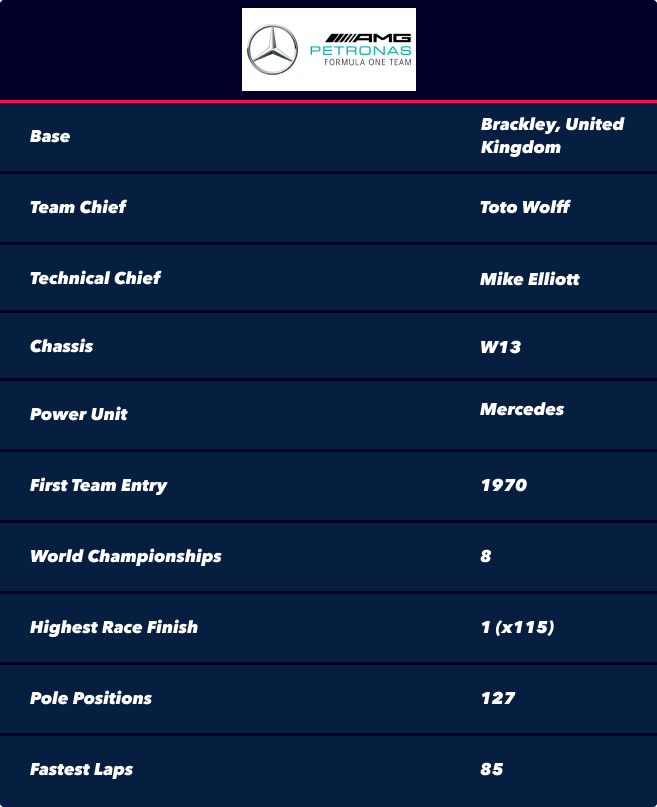Screen dimensions: 657x807
Task: Click Brackley, United Kingdom value
Action: (552, 135)
